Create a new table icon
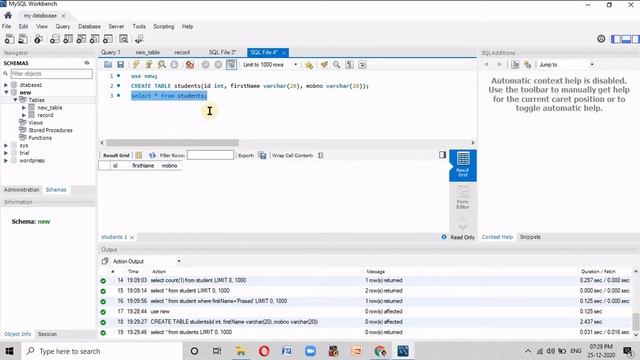 (x=68, y=39)
